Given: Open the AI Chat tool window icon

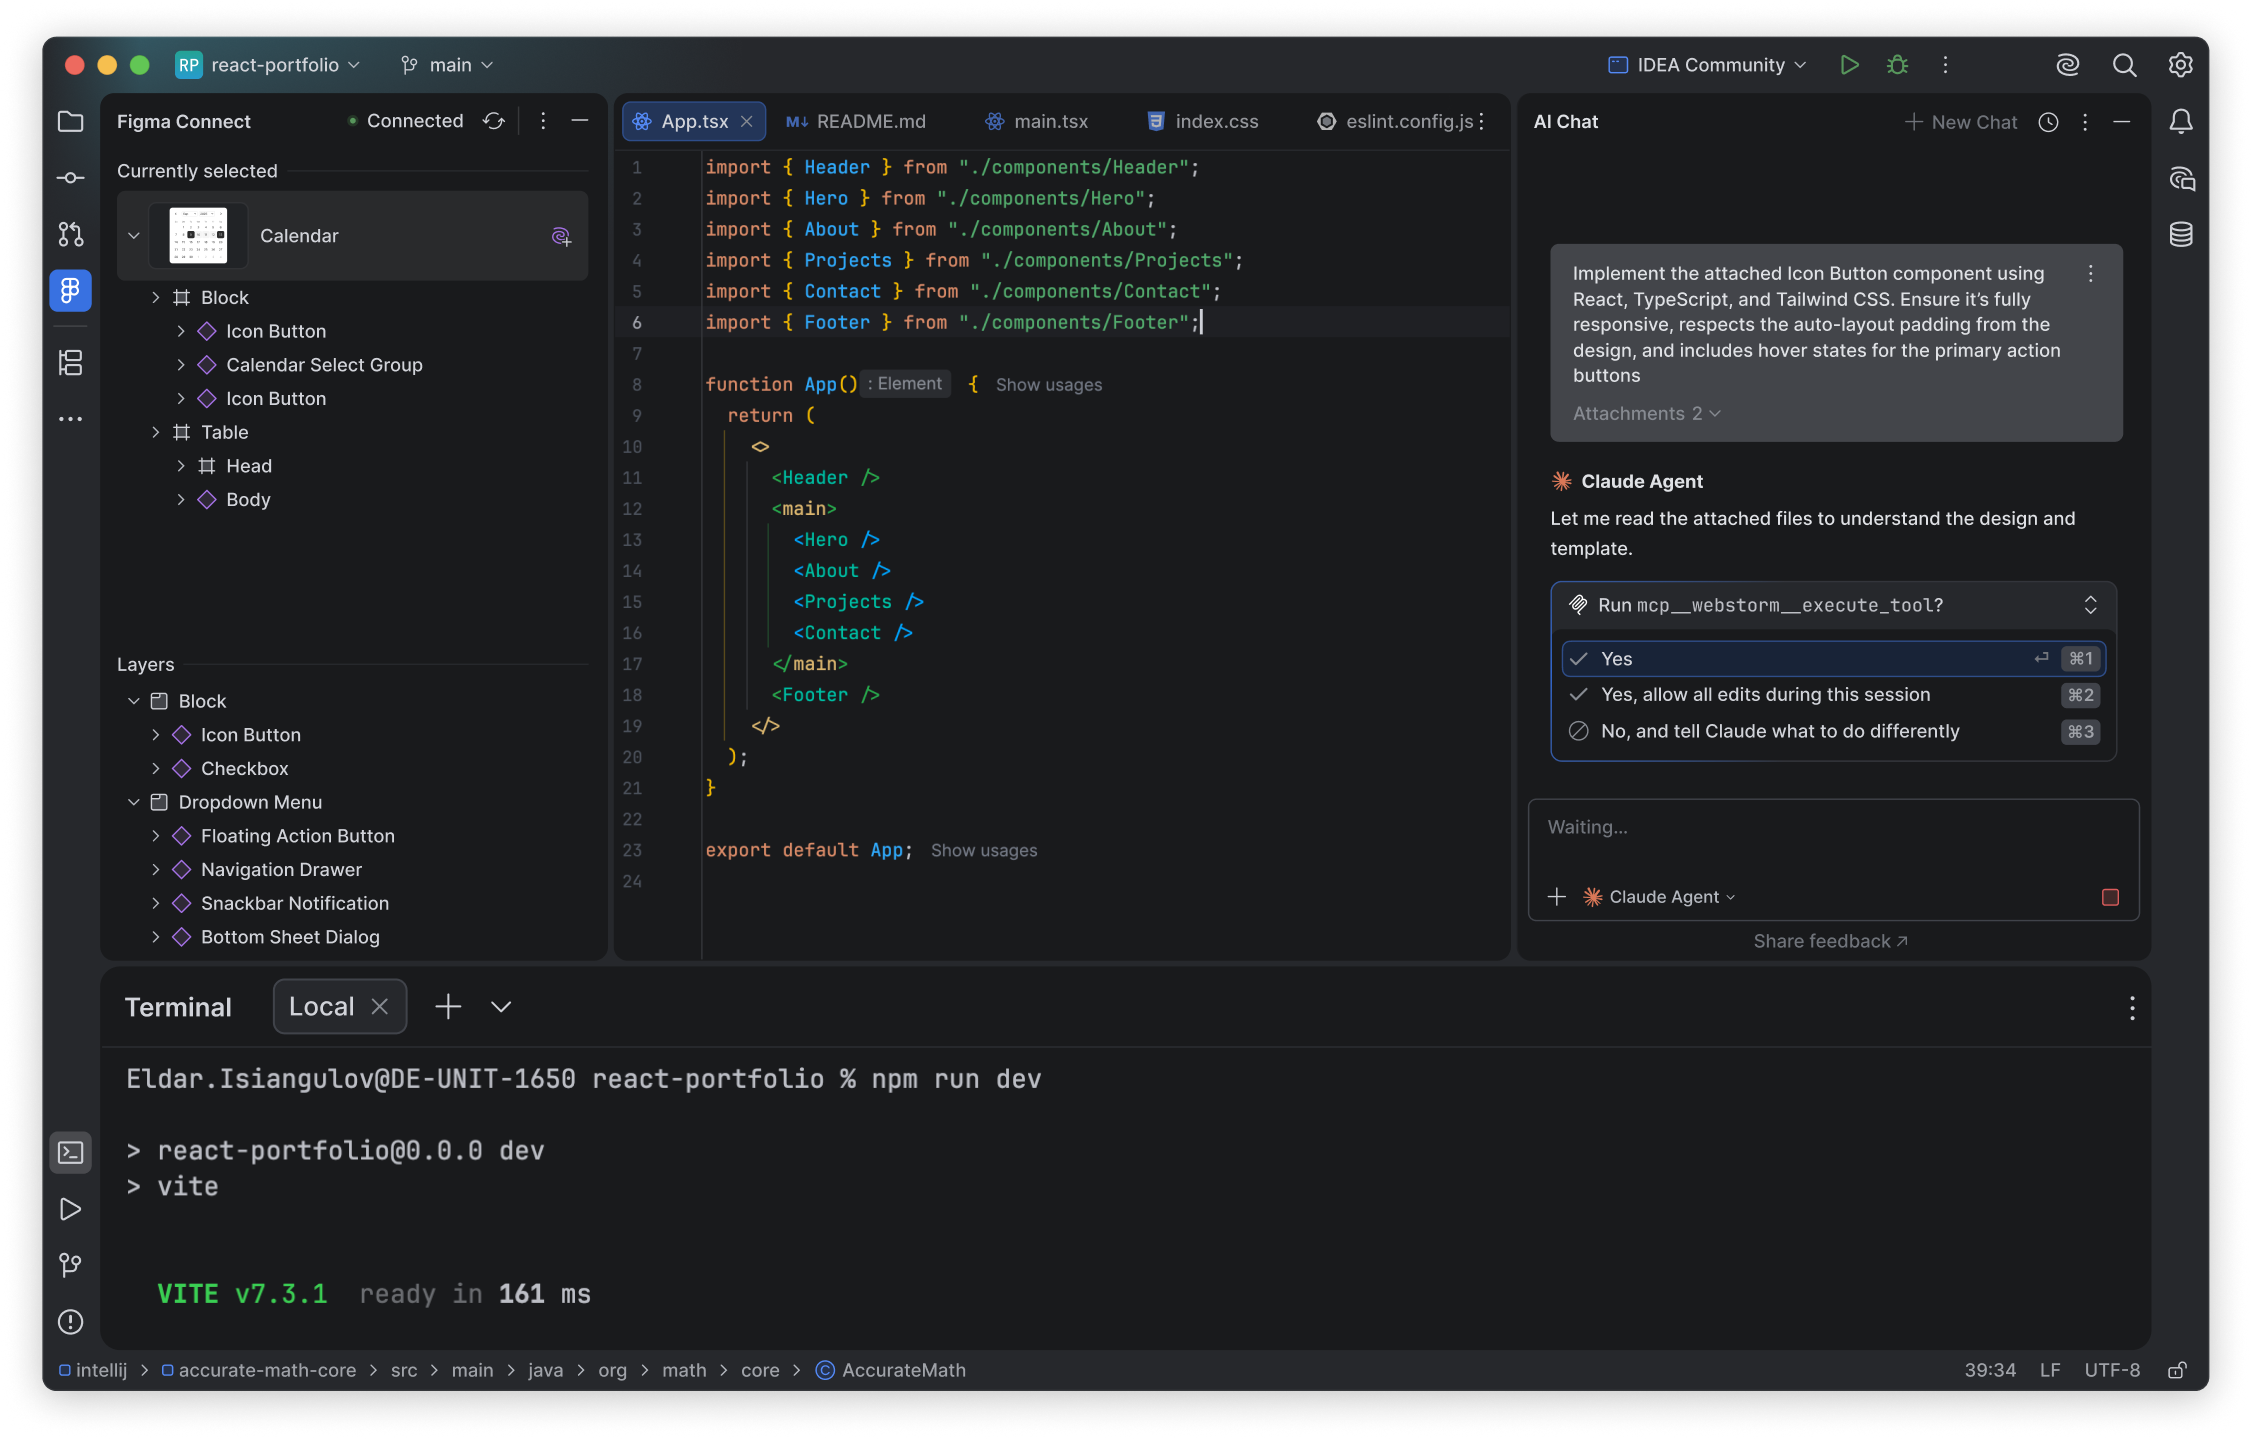Looking at the screenshot, I should click(2181, 179).
